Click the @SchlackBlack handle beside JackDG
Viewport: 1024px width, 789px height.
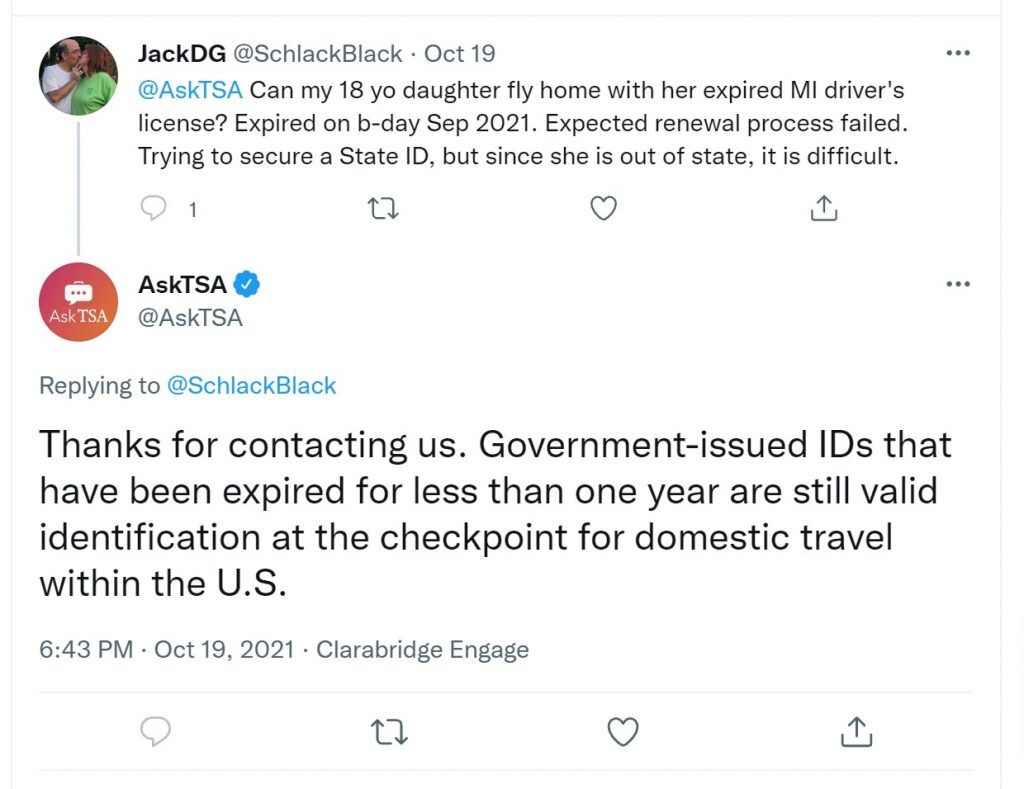tap(318, 54)
